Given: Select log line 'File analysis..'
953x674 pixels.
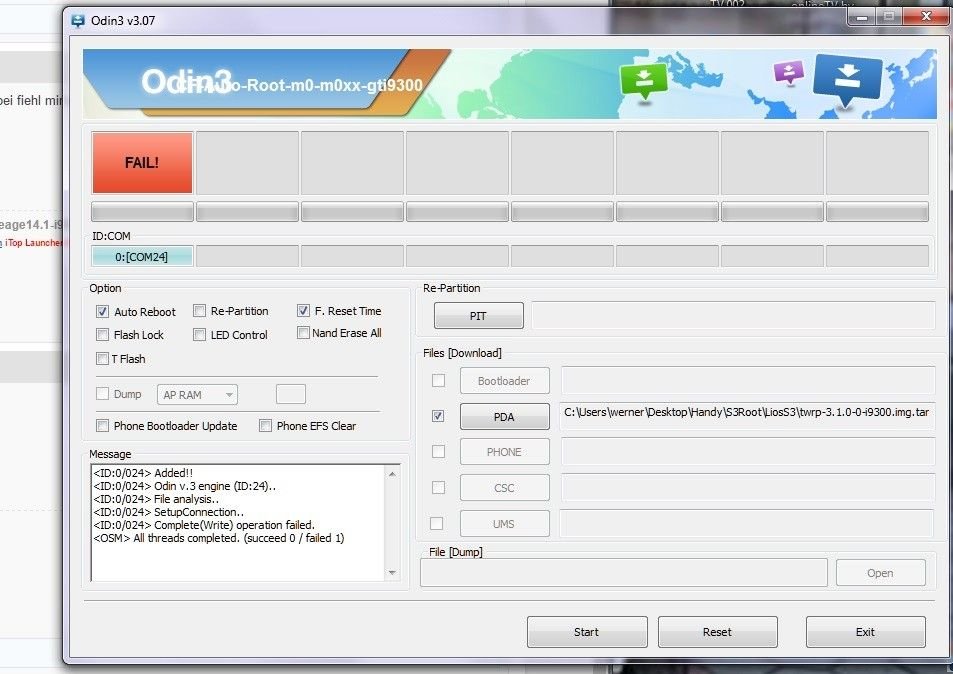Looking at the screenshot, I should (156, 499).
